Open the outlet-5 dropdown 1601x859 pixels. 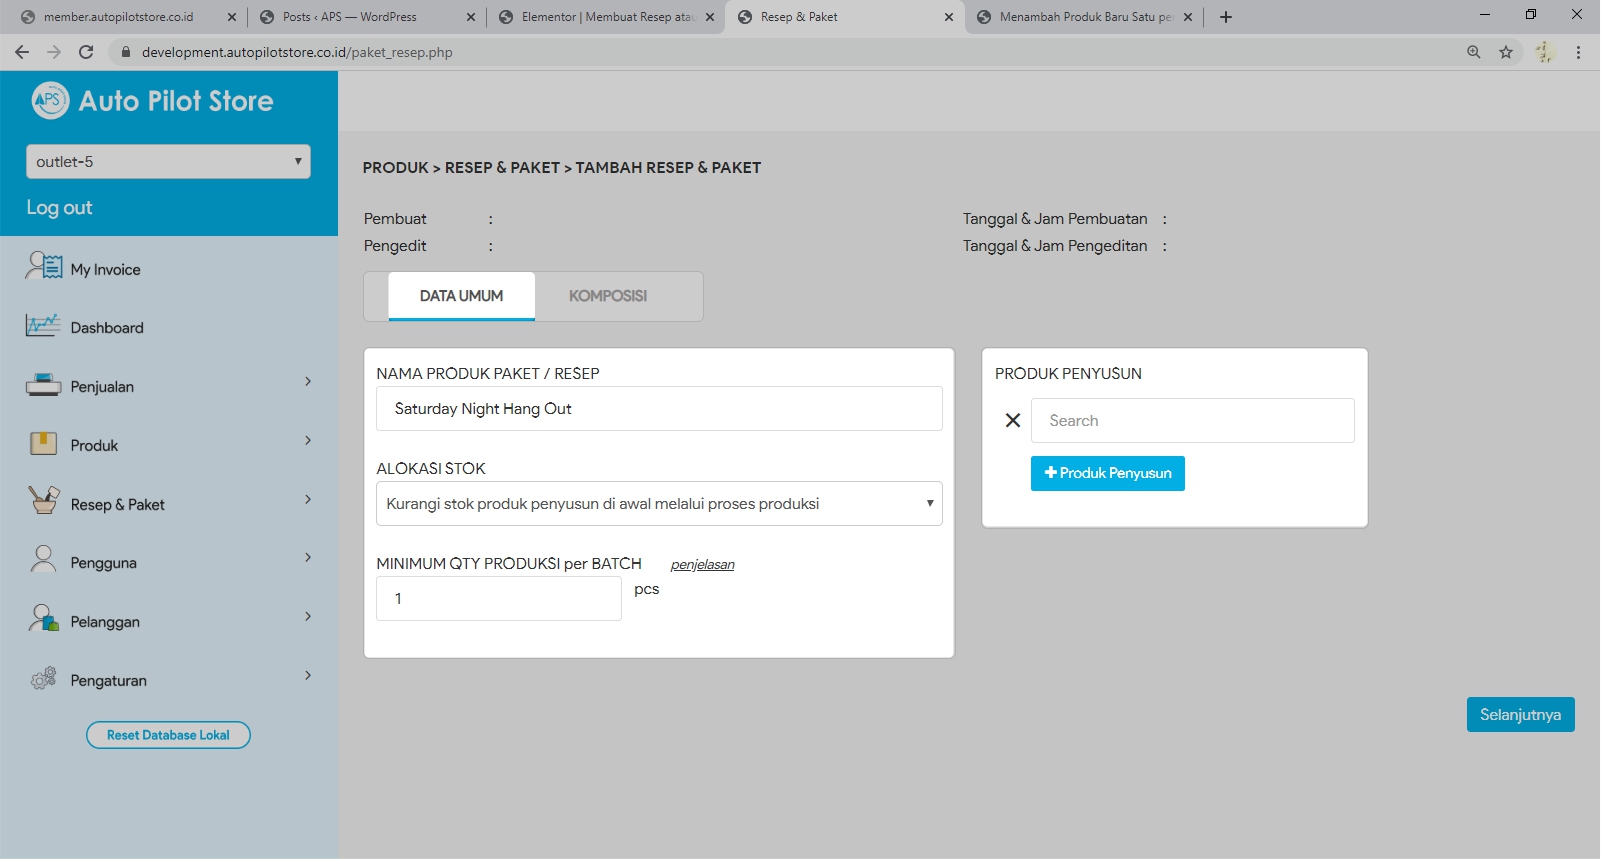[x=168, y=162]
